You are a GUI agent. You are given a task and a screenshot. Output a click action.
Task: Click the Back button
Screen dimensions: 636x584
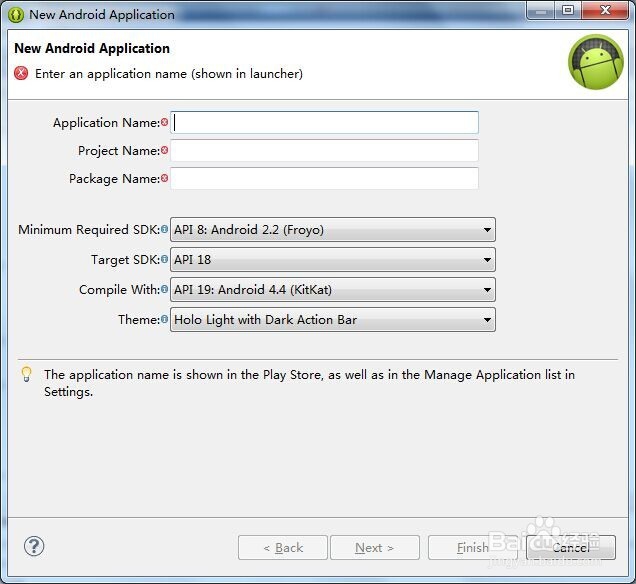[283, 548]
